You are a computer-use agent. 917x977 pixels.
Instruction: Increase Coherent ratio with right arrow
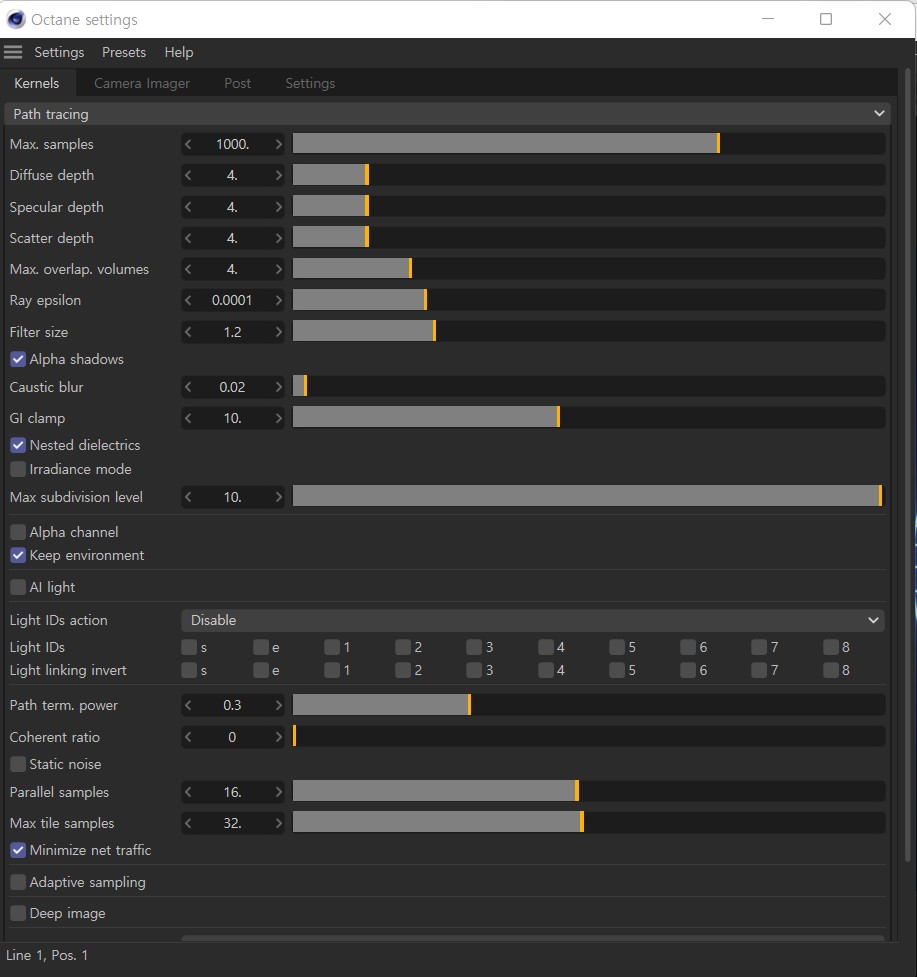pos(278,737)
